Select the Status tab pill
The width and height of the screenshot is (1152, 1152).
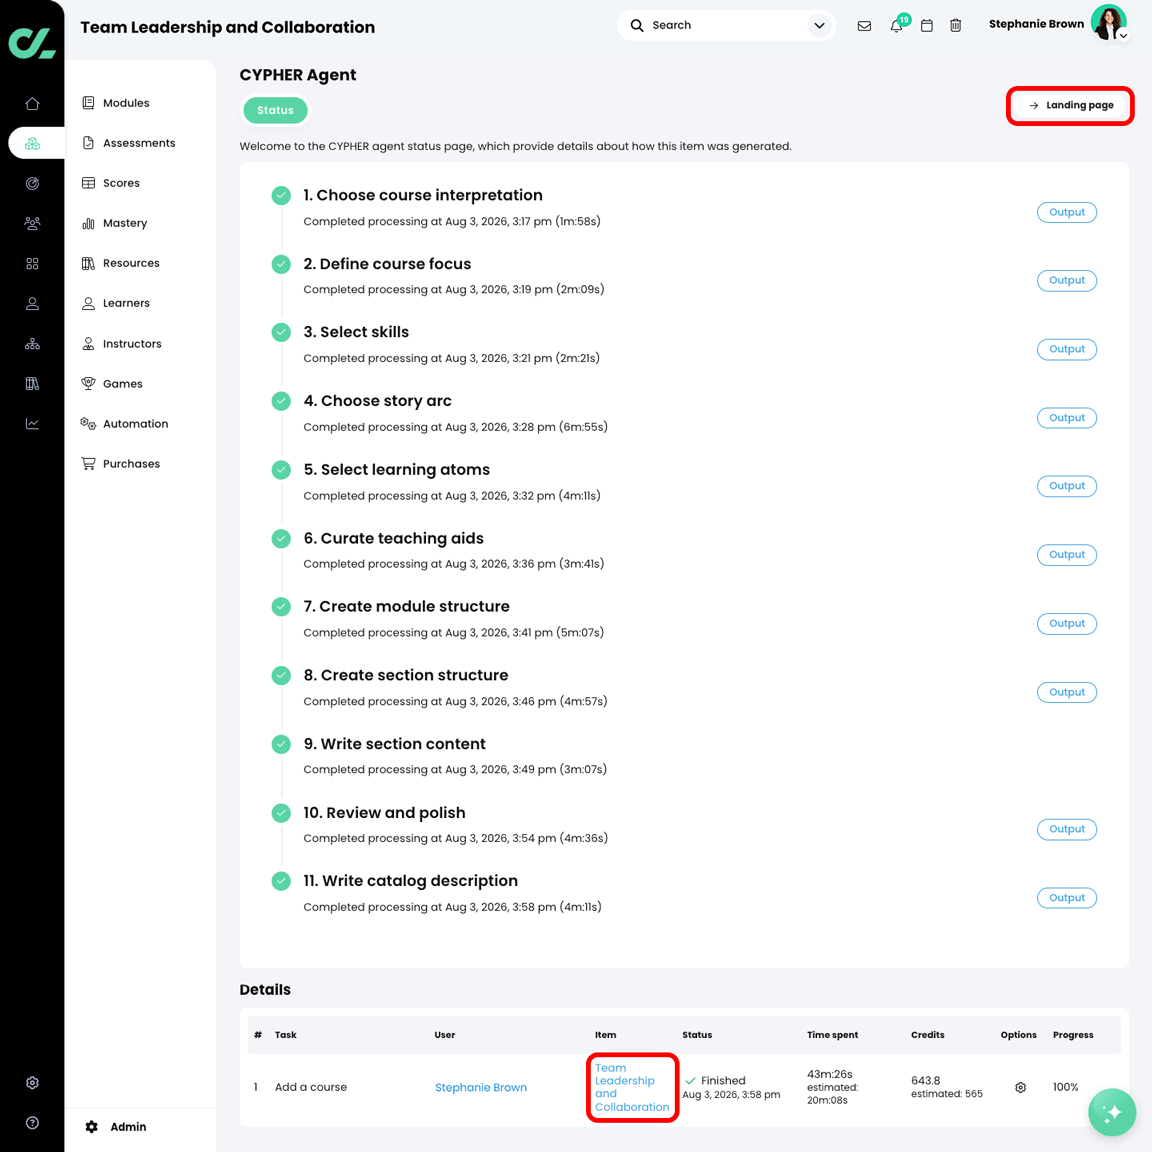pos(276,110)
